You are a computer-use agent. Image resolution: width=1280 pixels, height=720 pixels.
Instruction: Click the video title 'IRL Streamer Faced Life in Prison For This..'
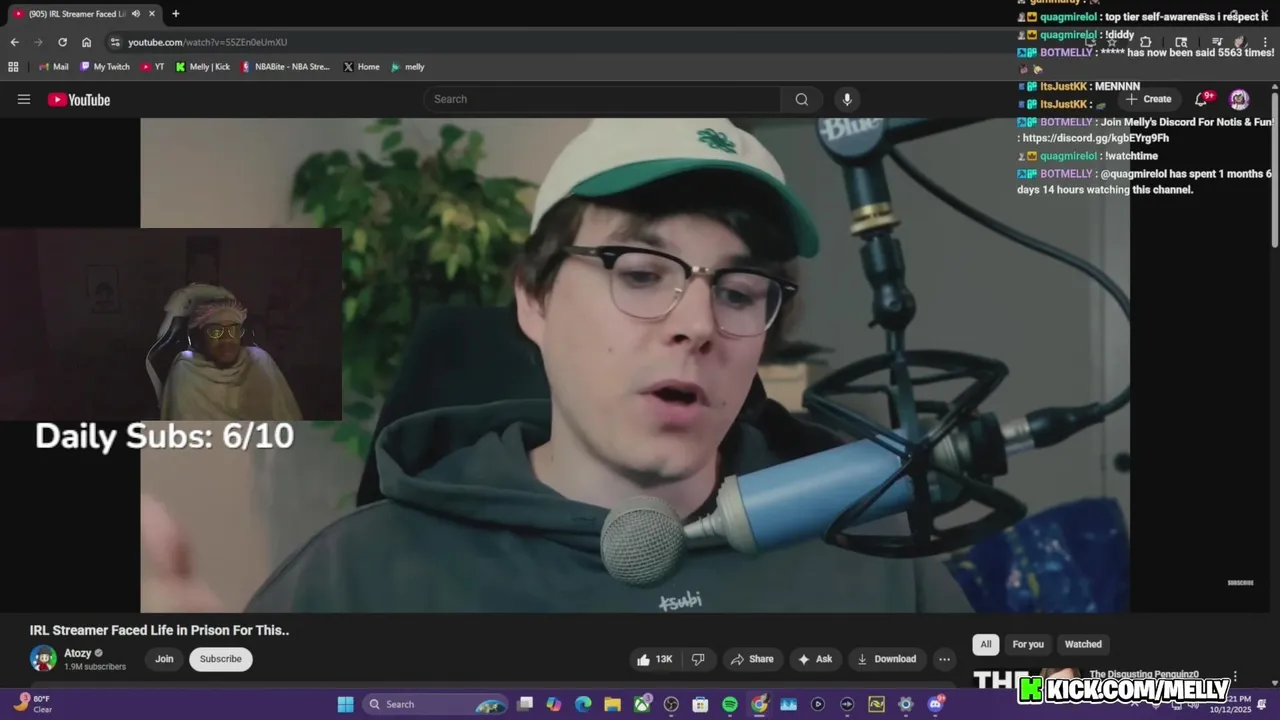click(x=159, y=630)
